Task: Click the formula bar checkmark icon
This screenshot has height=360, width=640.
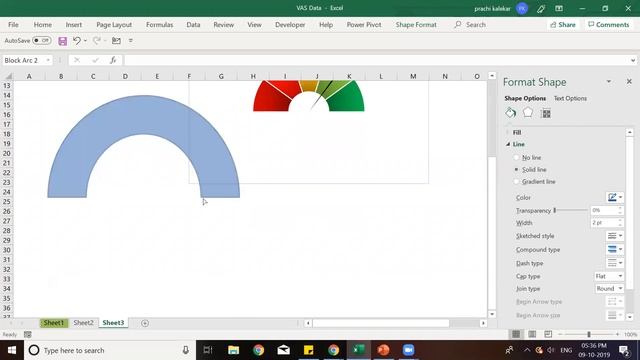Action: [x=95, y=60]
